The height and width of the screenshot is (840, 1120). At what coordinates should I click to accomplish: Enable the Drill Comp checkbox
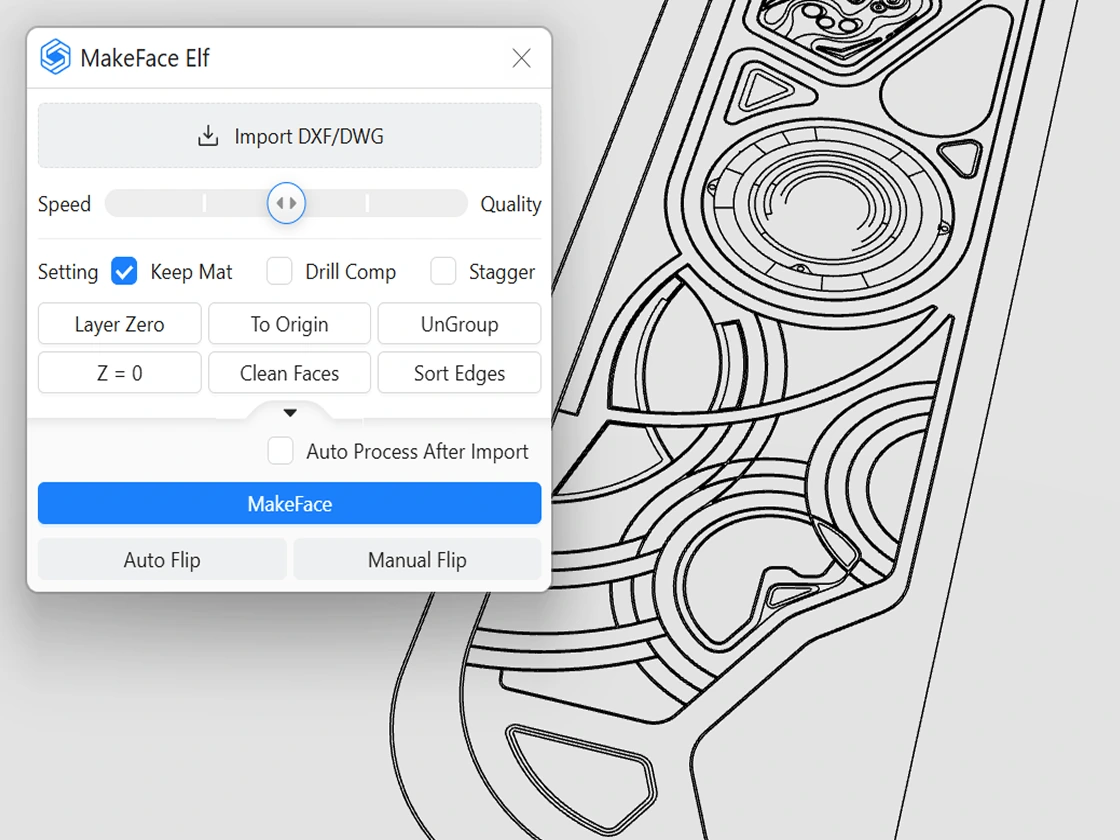tap(280, 271)
